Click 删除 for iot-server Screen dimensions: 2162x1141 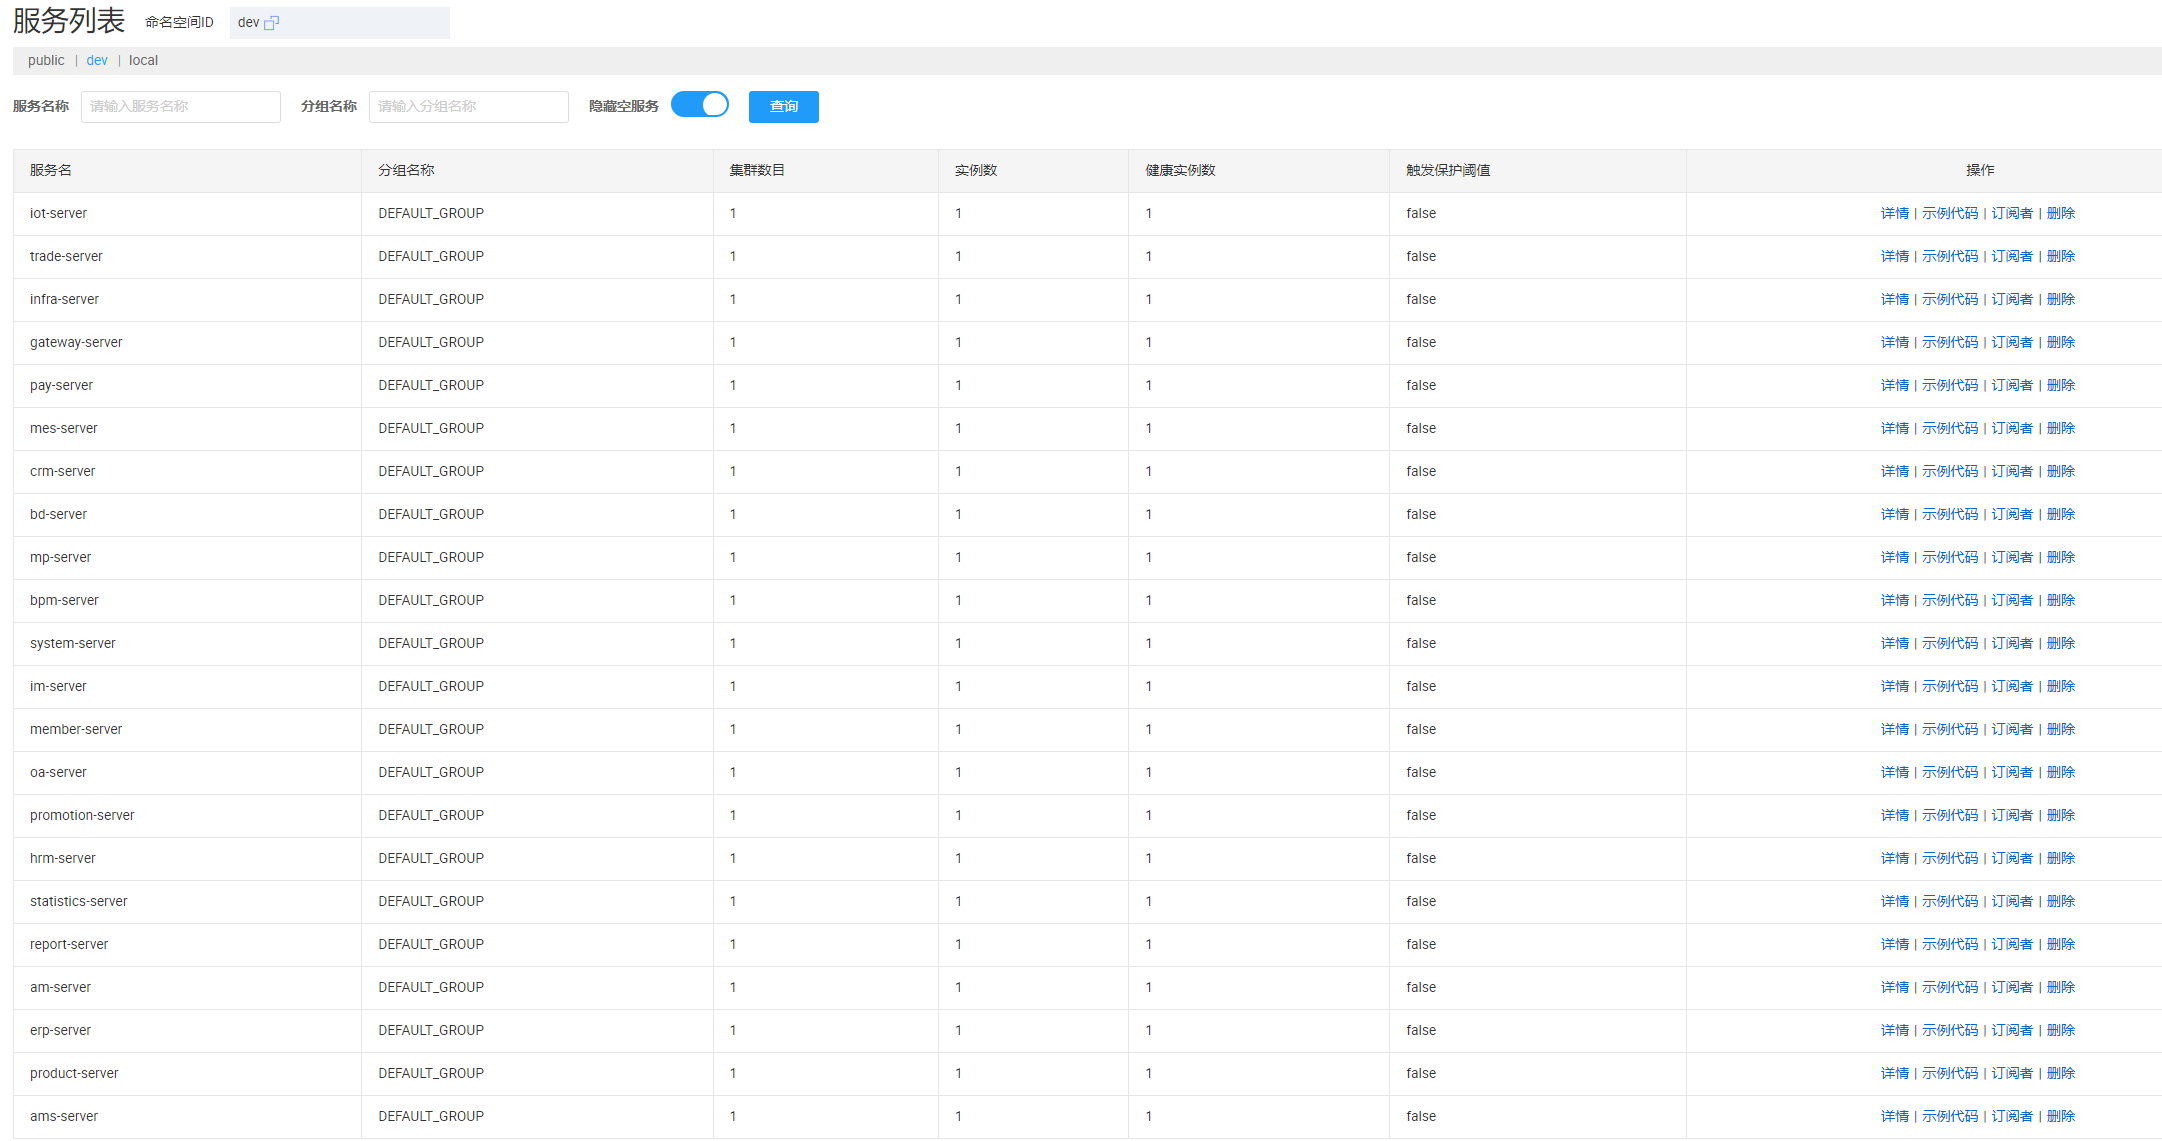(x=2061, y=214)
